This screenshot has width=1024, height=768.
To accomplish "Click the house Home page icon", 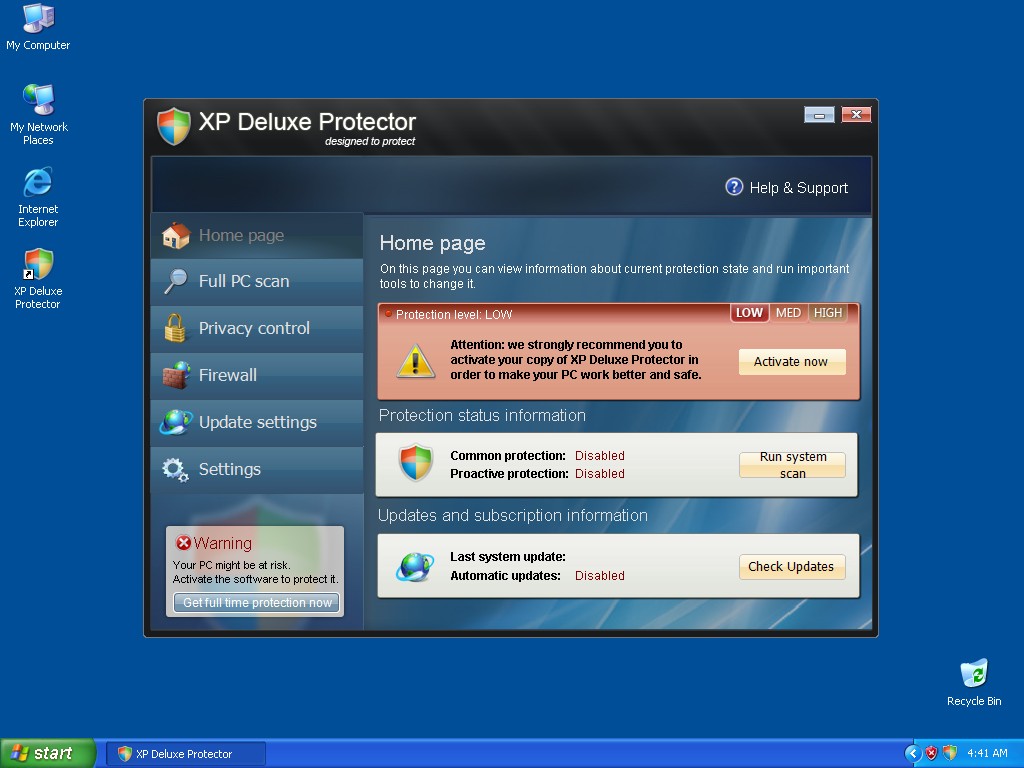I will click(175, 235).
